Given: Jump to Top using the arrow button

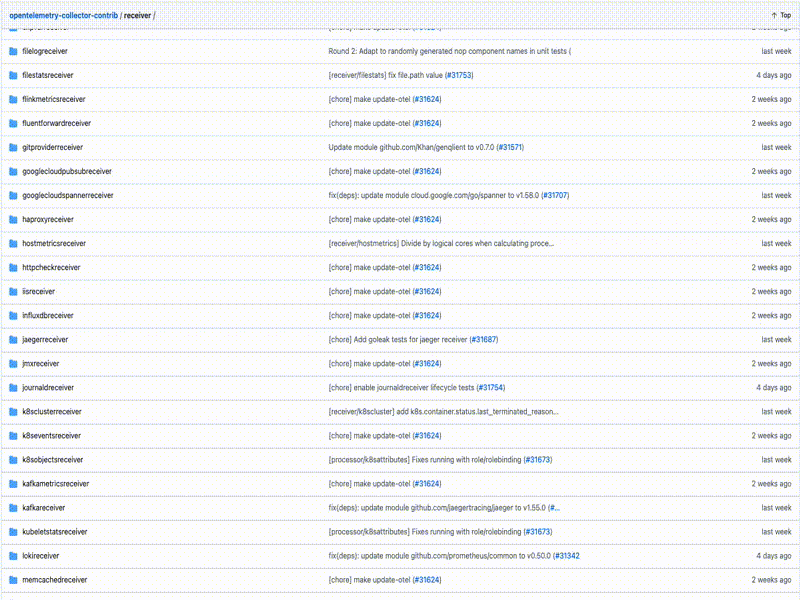Looking at the screenshot, I should click(x=780, y=16).
